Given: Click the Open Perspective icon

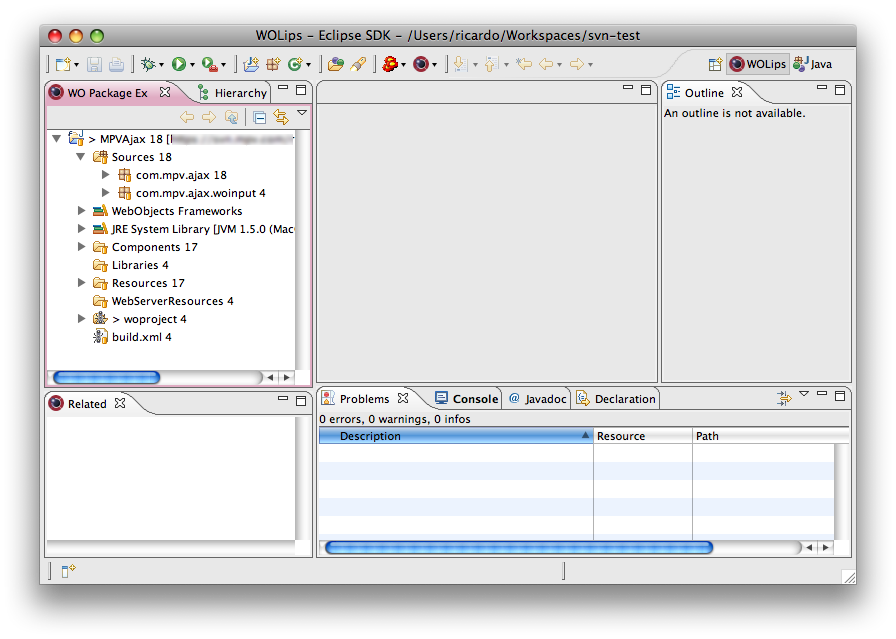Looking at the screenshot, I should pos(715,65).
